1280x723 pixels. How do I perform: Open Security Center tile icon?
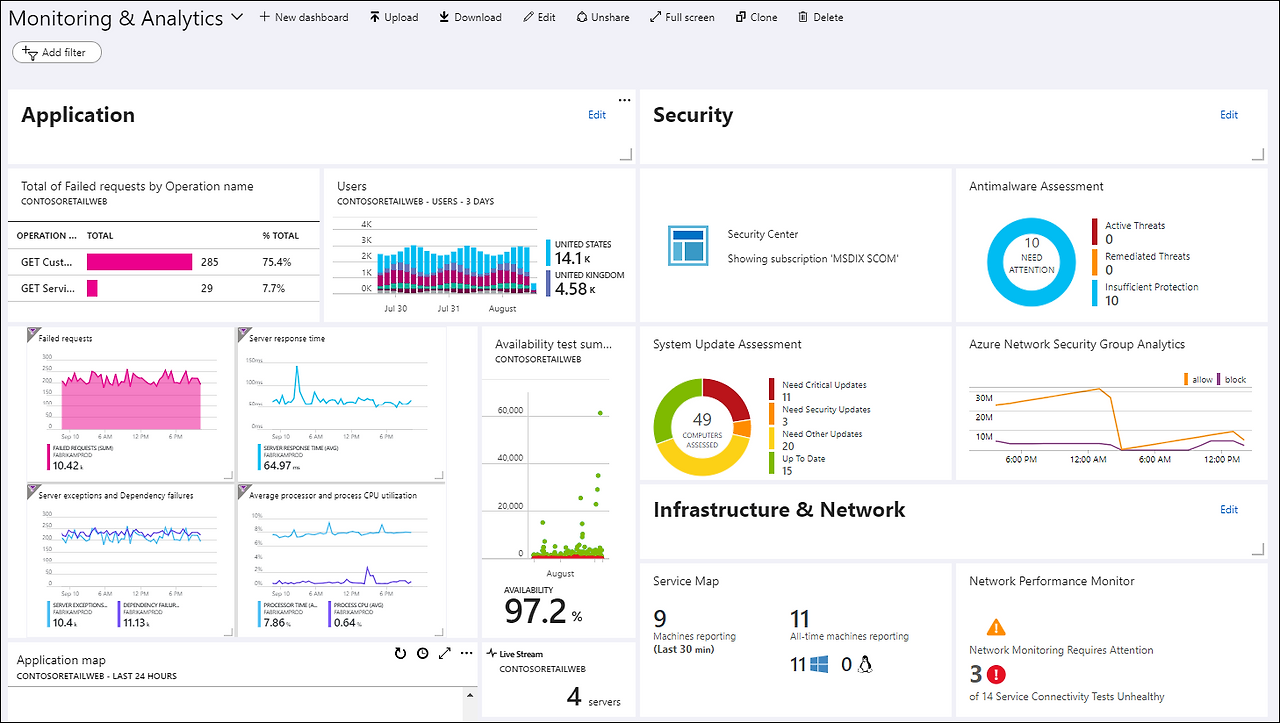688,246
